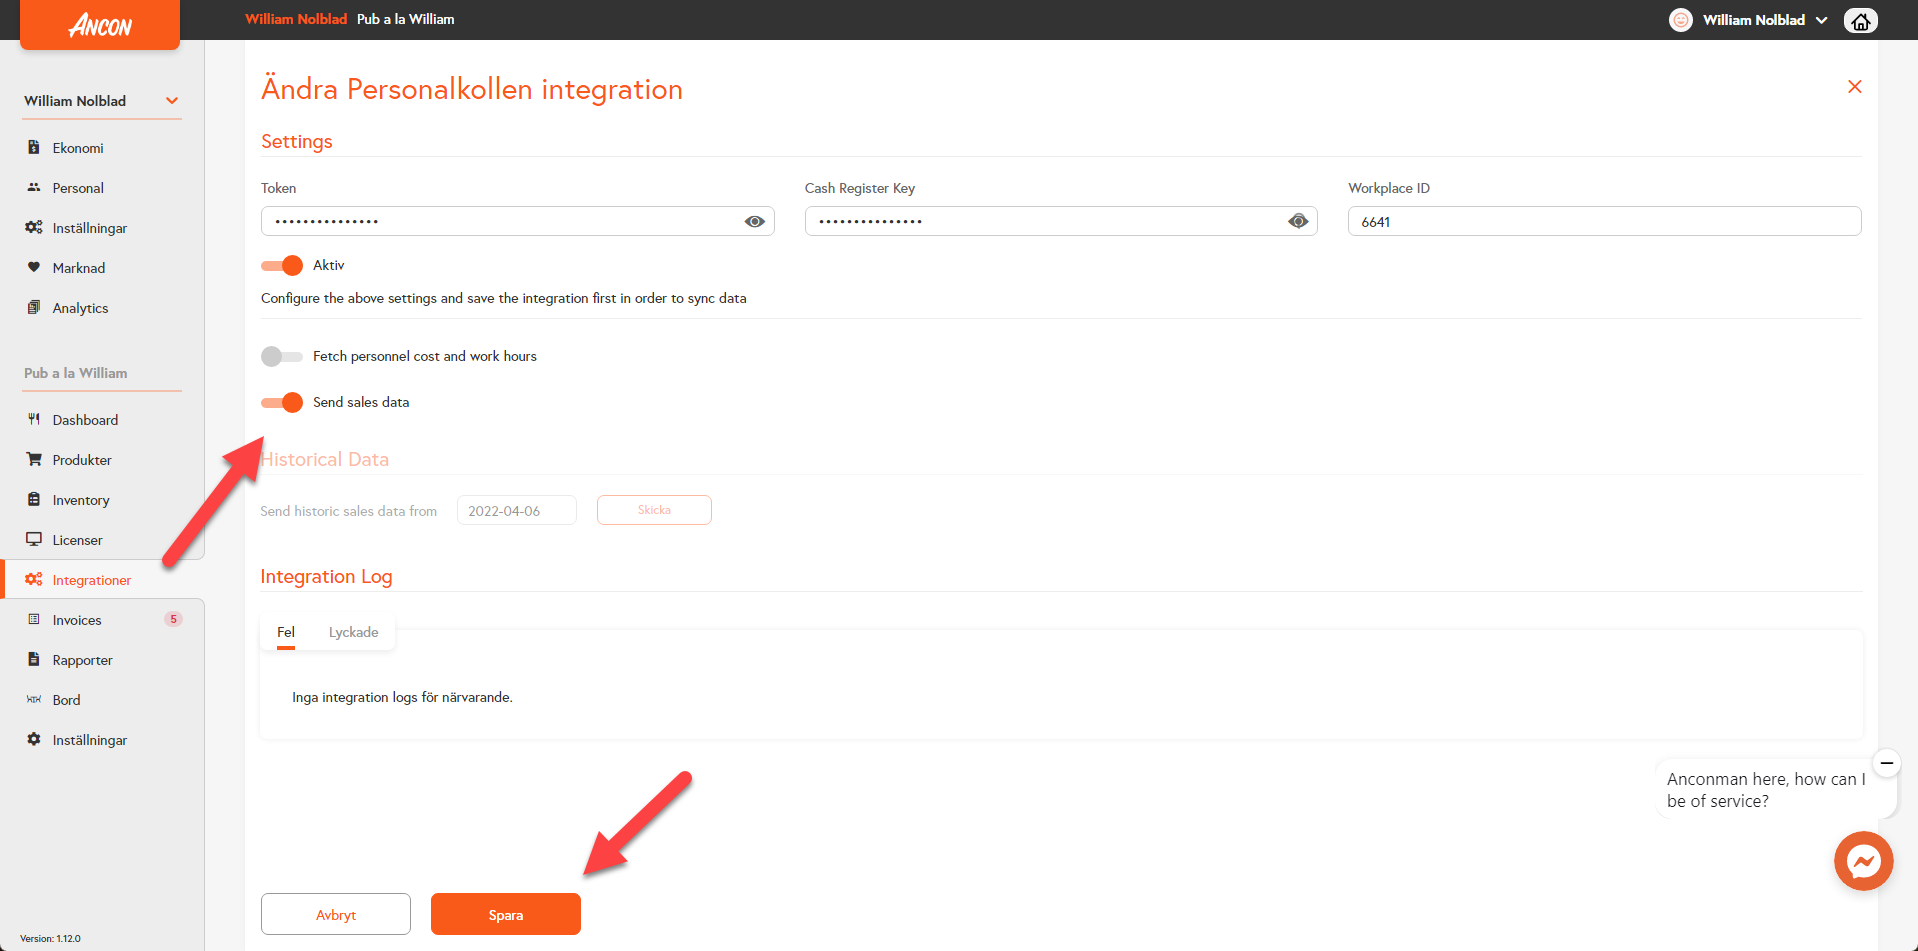Click the Inventory icon
This screenshot has height=951, width=1918.
34,499
